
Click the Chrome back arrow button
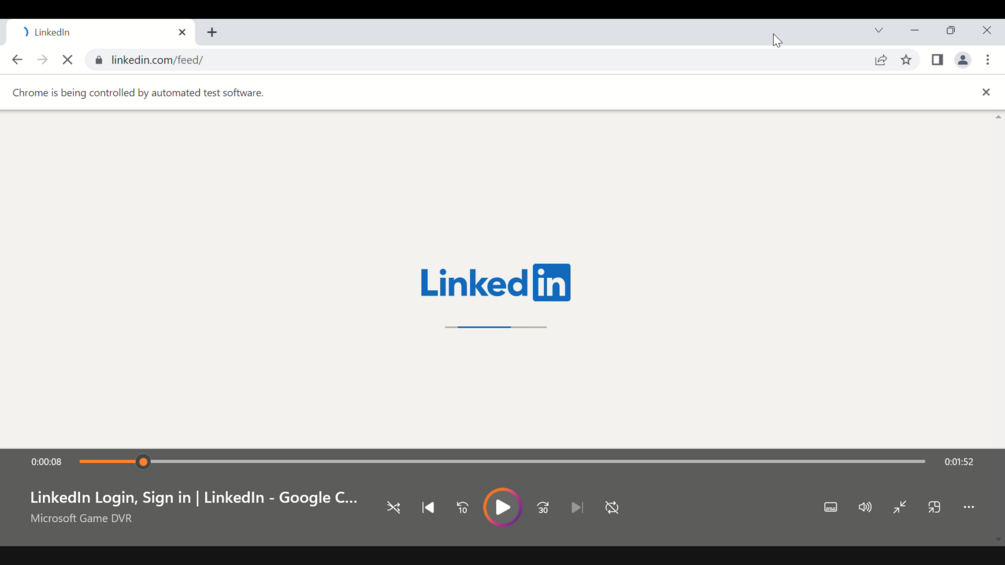17,60
